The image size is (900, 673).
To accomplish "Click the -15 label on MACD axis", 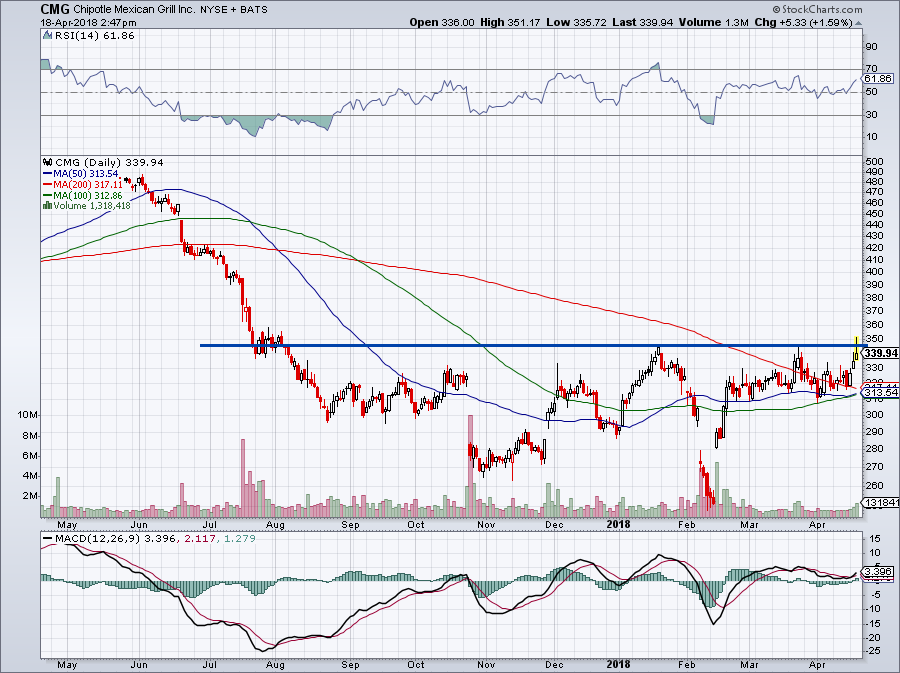I will 874,623.
